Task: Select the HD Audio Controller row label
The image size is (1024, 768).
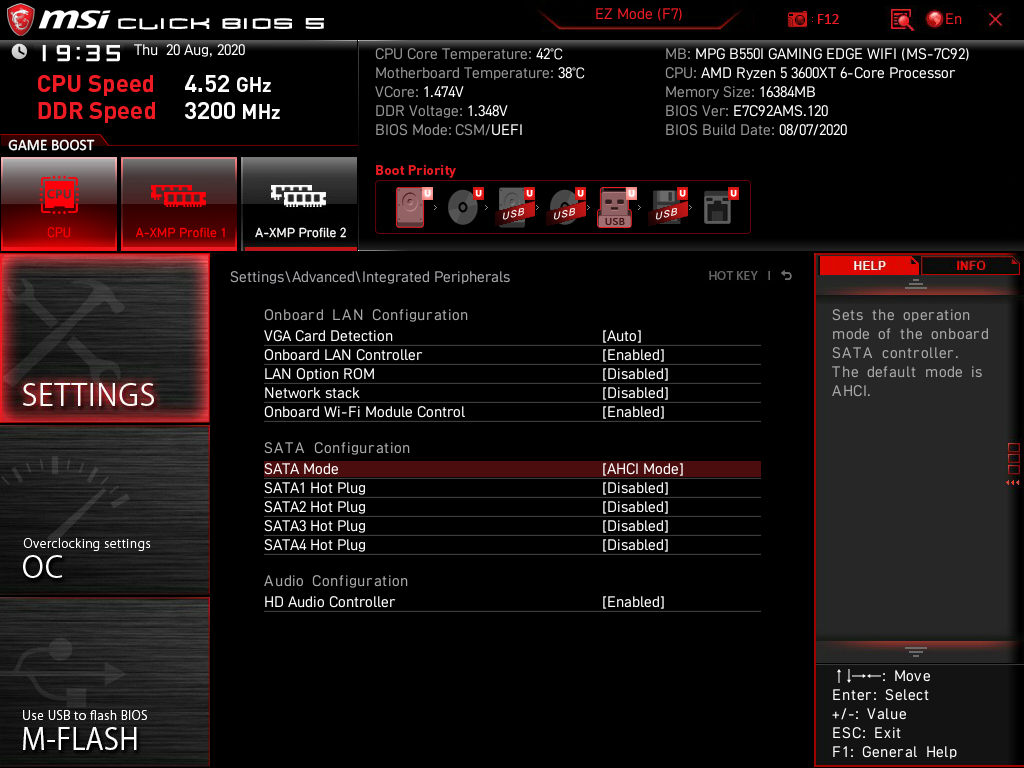Action: click(x=329, y=601)
